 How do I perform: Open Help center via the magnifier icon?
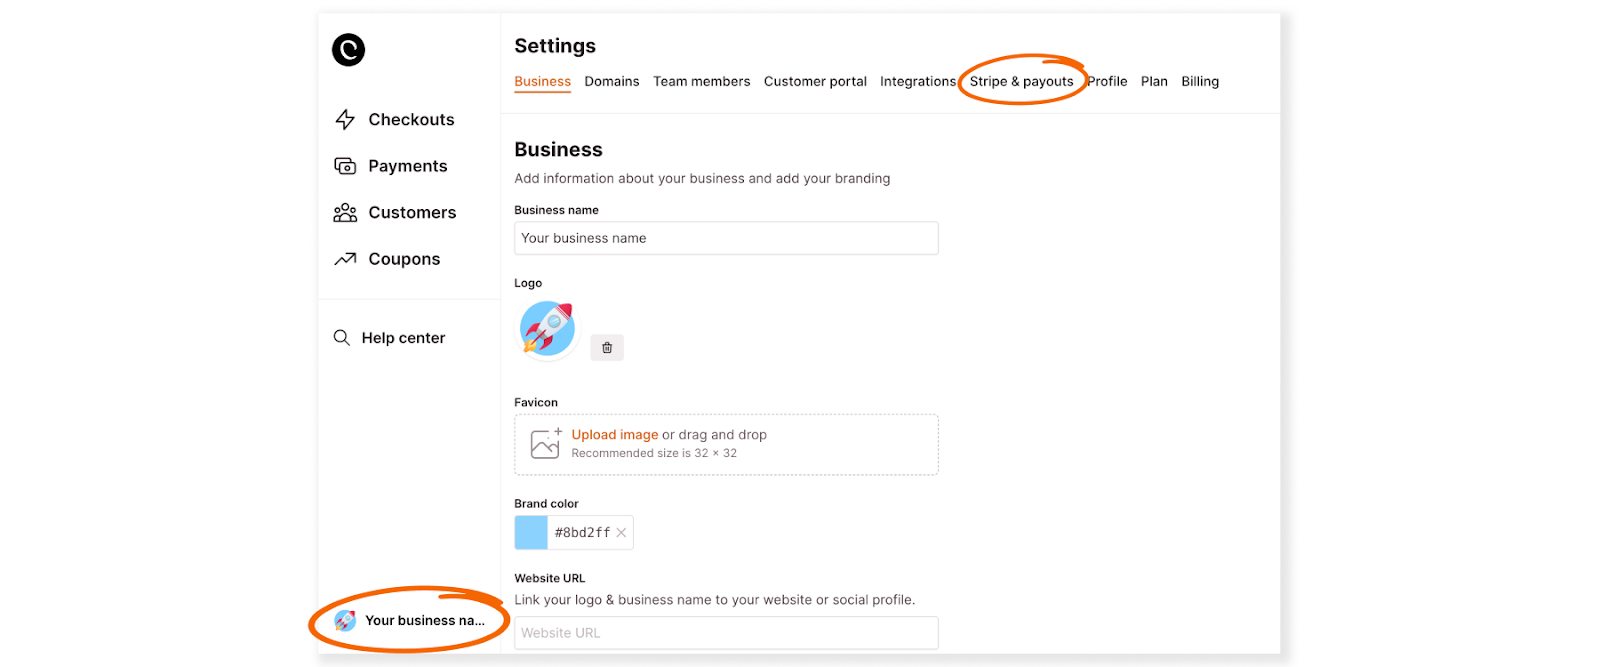click(x=341, y=338)
